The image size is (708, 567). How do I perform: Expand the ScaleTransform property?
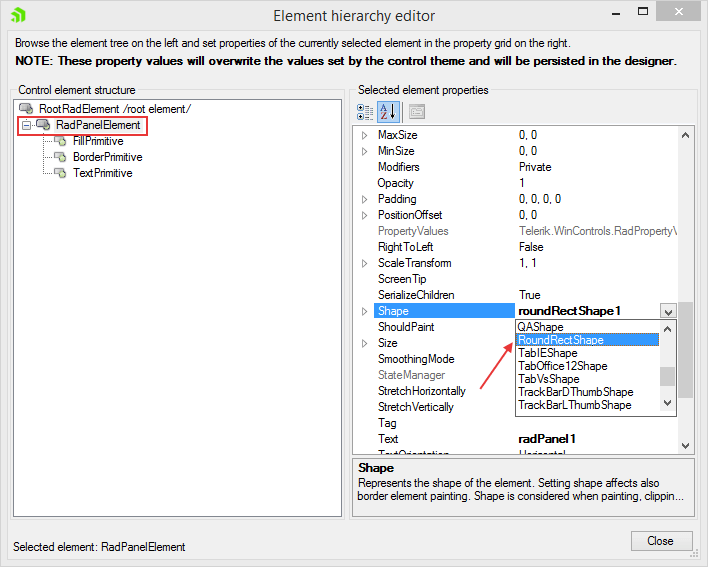click(x=364, y=263)
